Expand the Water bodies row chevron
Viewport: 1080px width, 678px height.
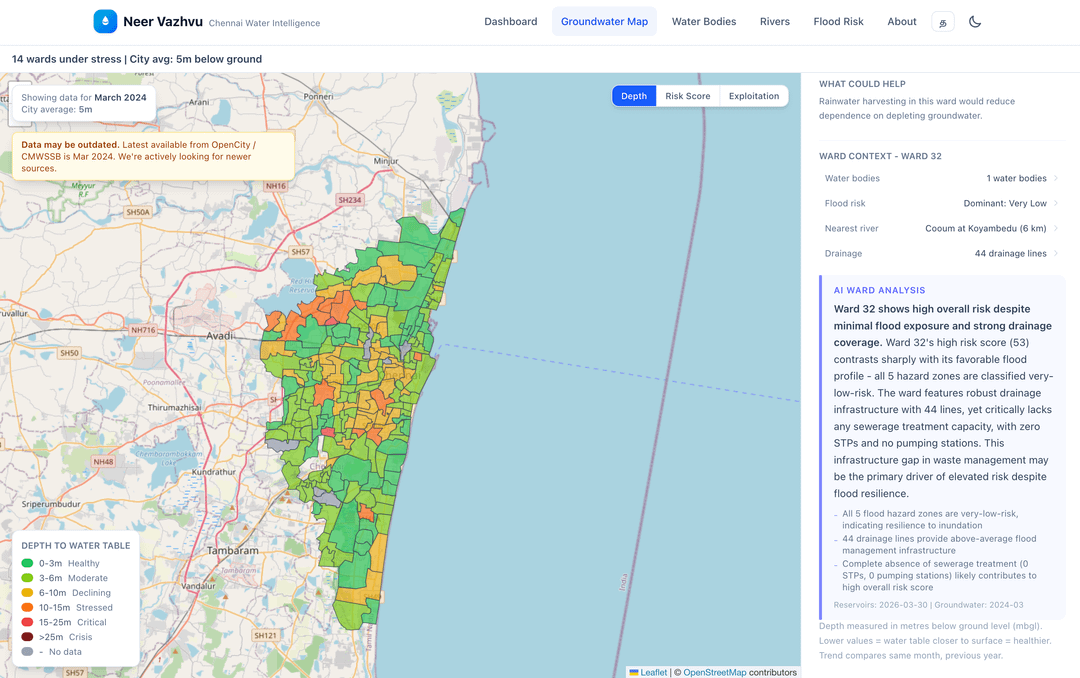tap(1056, 179)
